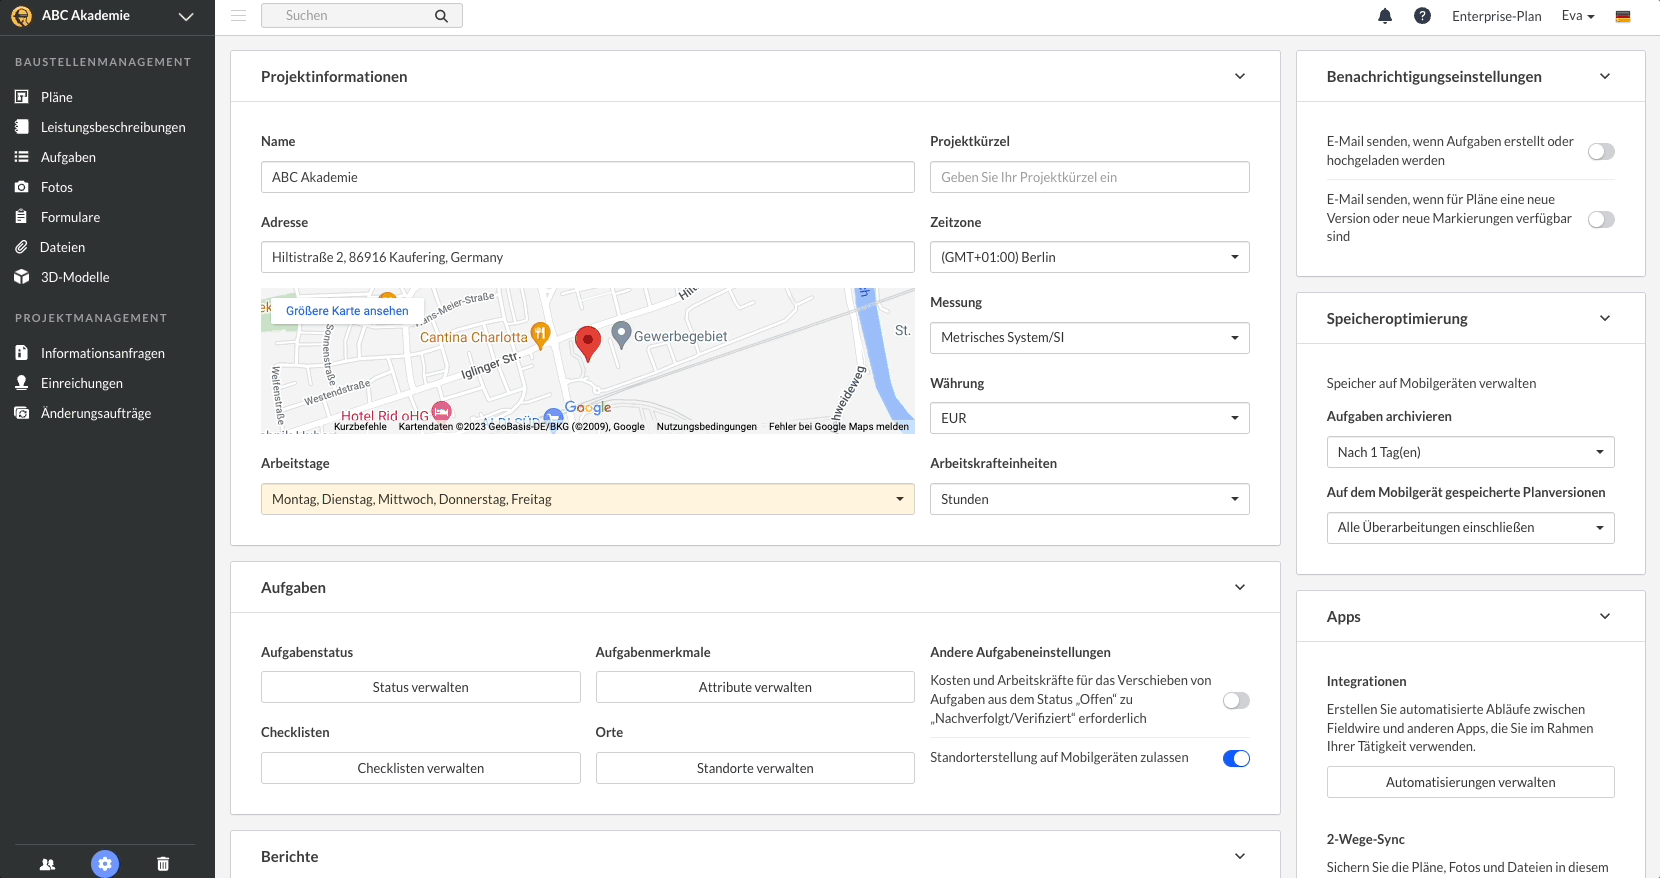This screenshot has width=1660, height=878.
Task: Open the Messung Metrisches System dropdown
Action: (x=1089, y=338)
